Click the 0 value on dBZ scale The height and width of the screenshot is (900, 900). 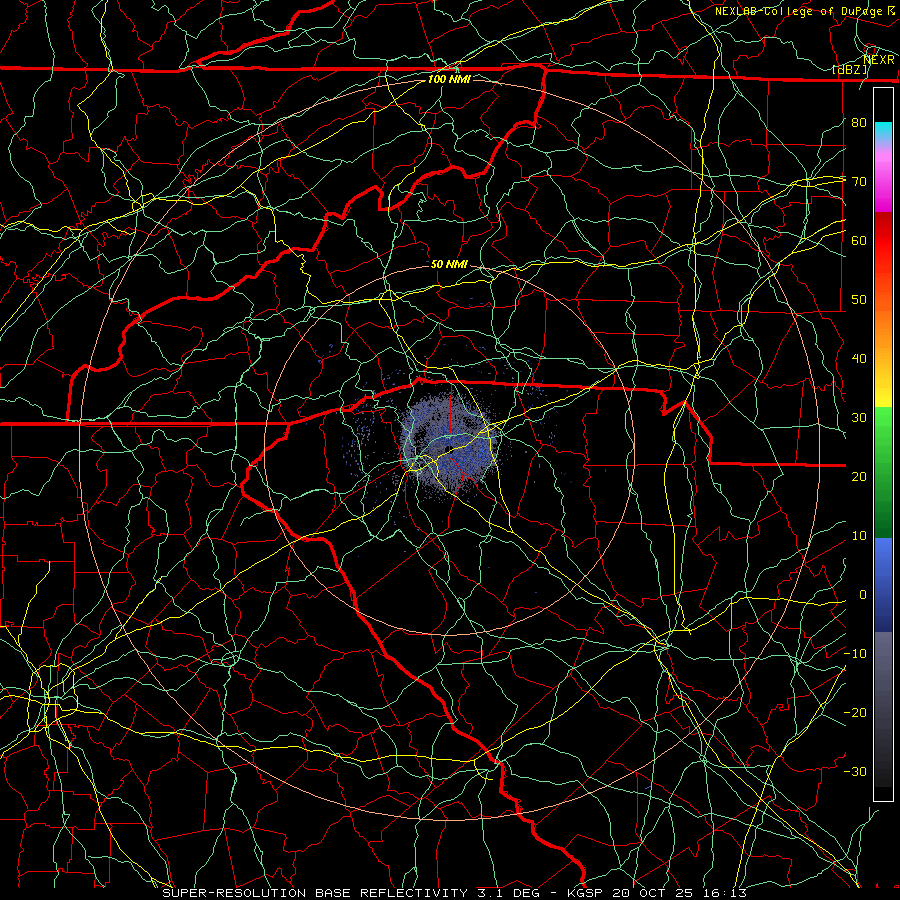863,595
